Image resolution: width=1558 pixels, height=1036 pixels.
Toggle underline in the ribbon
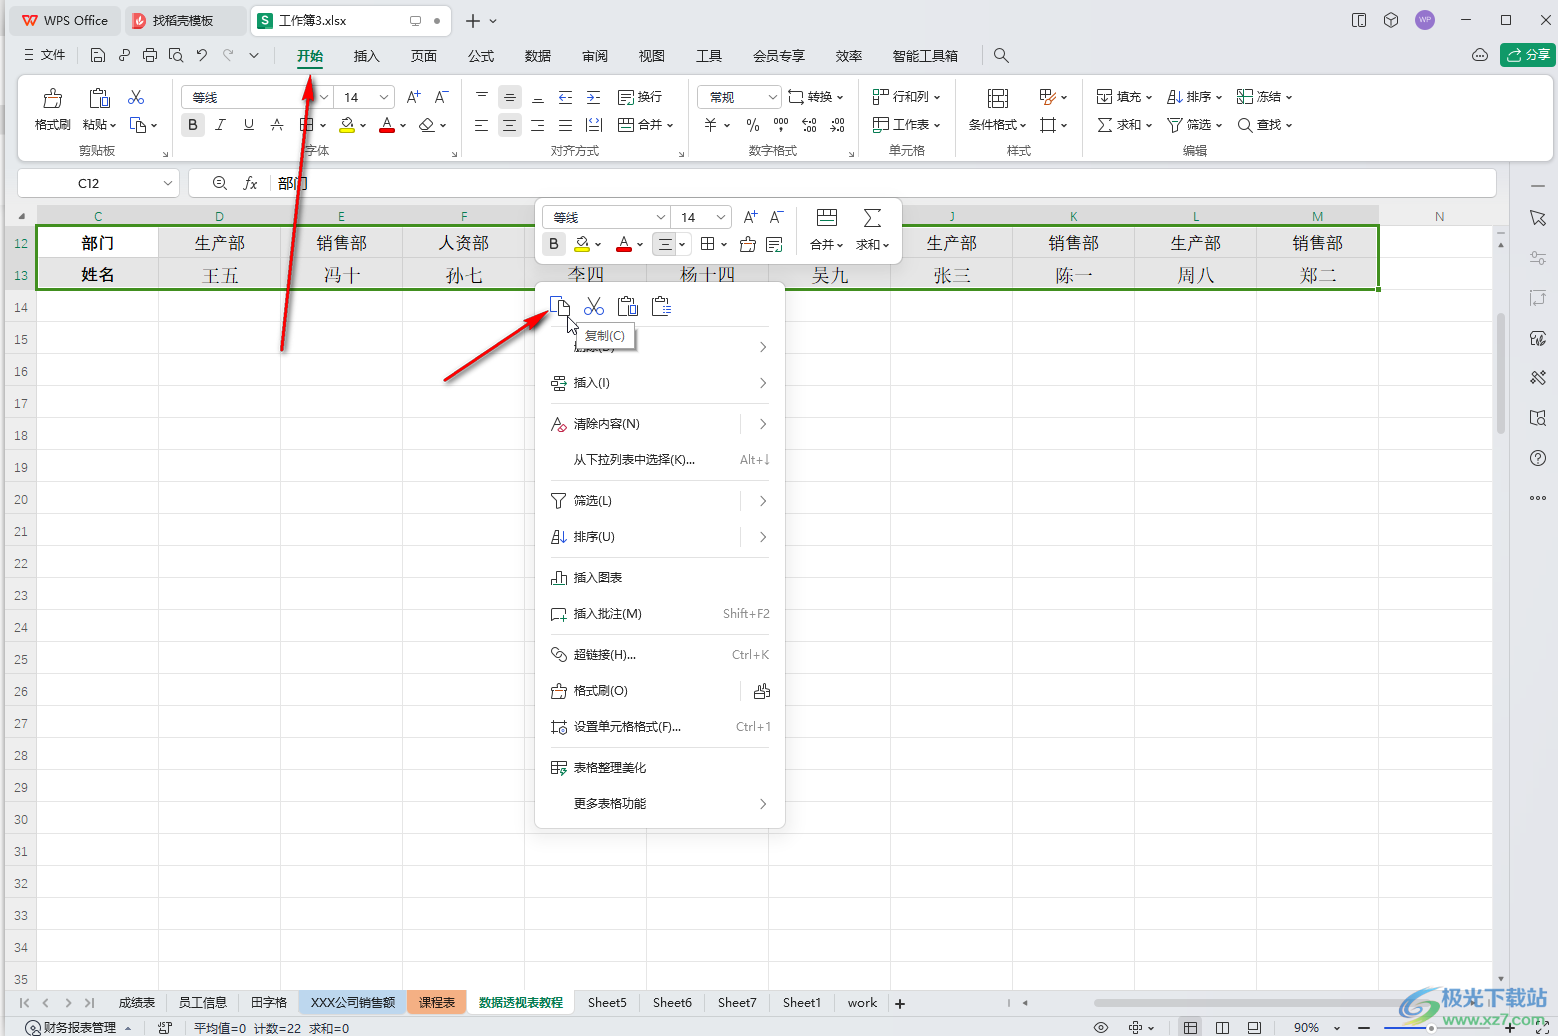(249, 125)
